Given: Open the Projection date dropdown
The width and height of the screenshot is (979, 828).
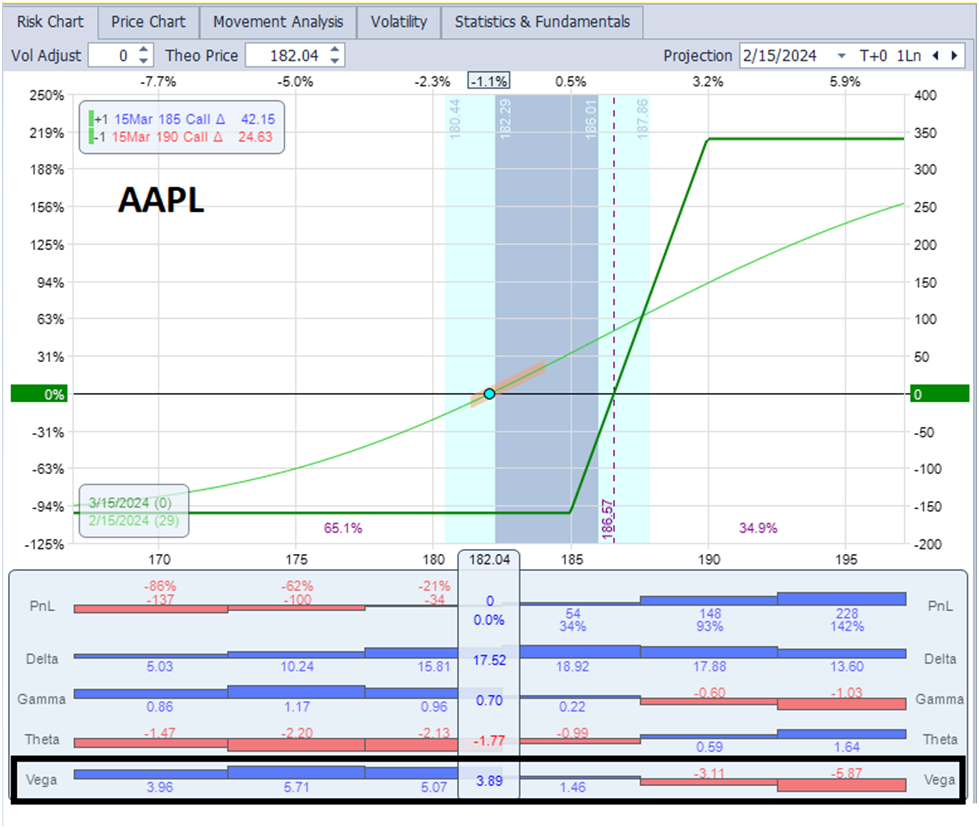Looking at the screenshot, I should coord(841,56).
